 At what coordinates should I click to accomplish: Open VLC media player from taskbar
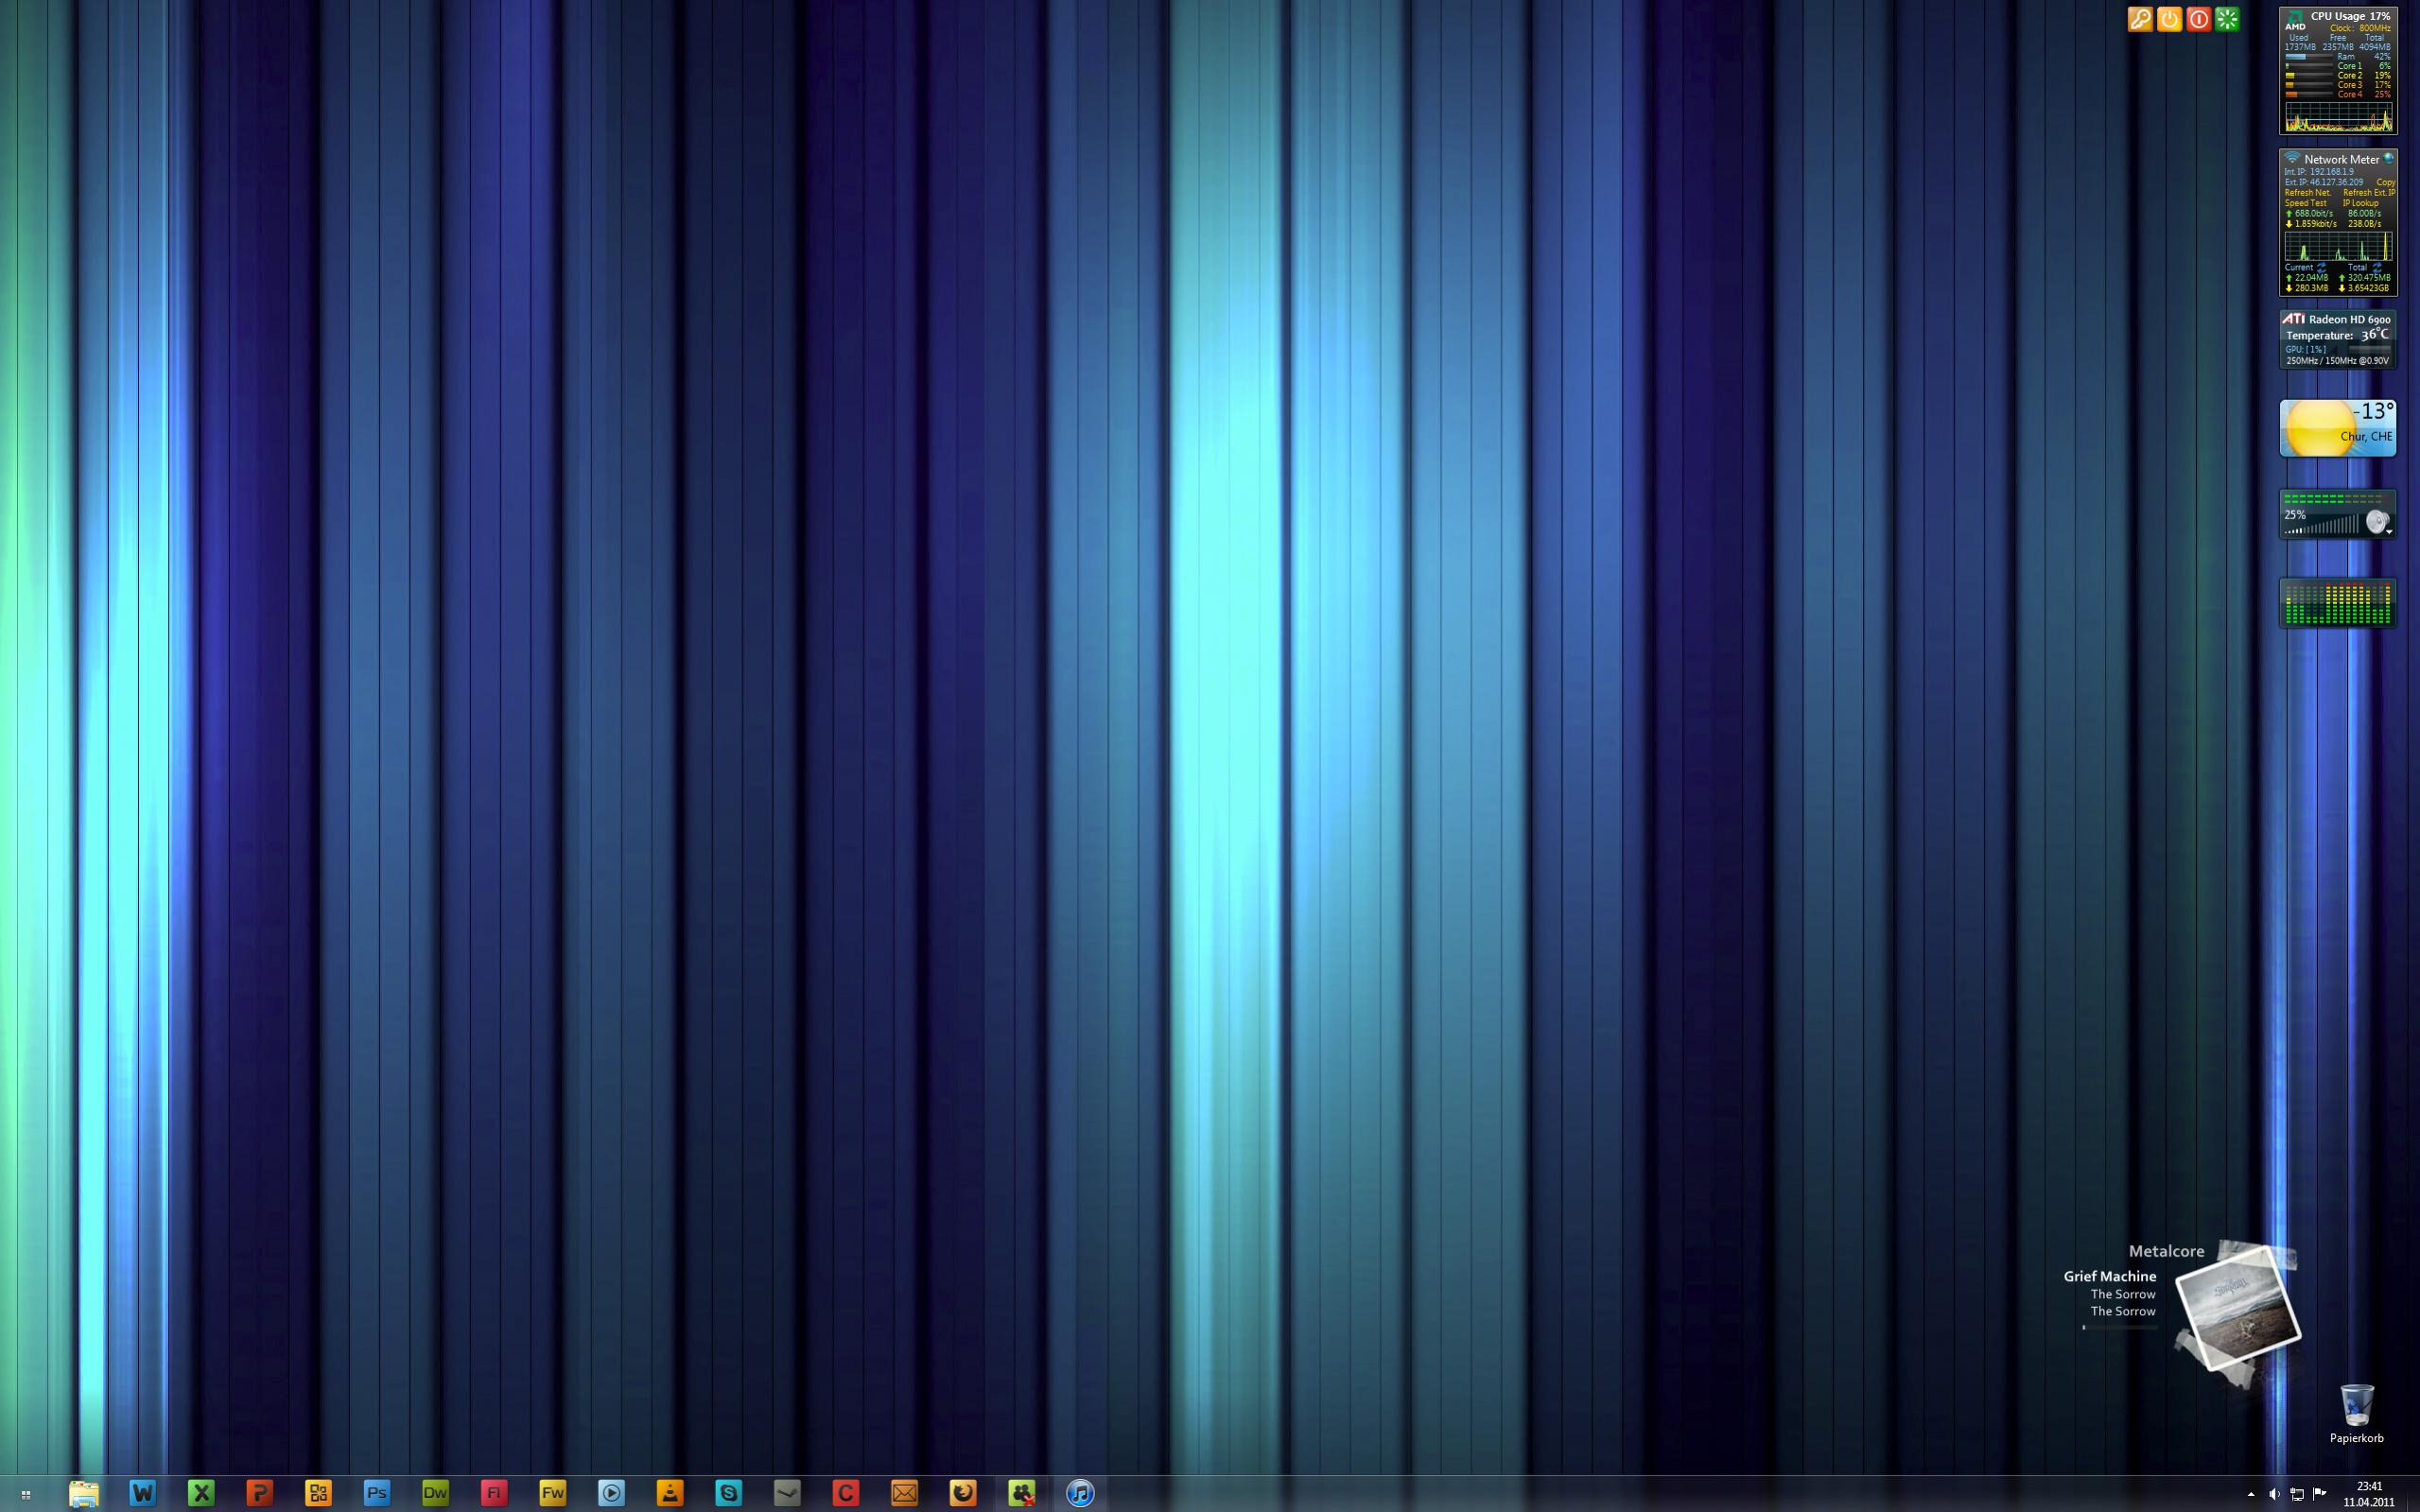pyautogui.click(x=670, y=1493)
